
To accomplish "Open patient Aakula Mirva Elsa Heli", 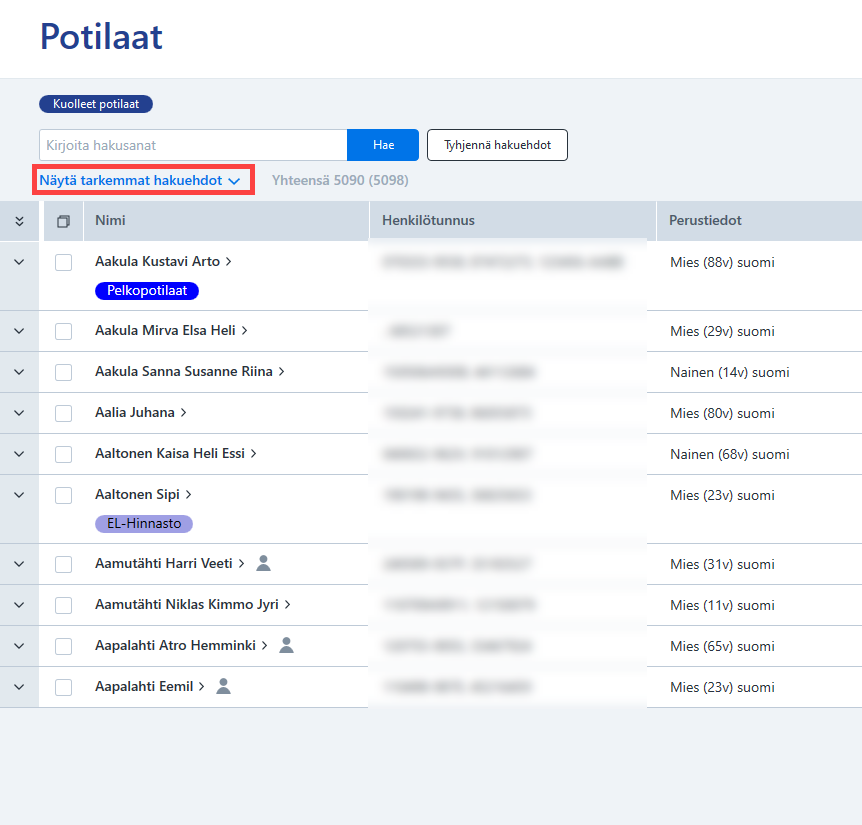I will (x=172, y=330).
